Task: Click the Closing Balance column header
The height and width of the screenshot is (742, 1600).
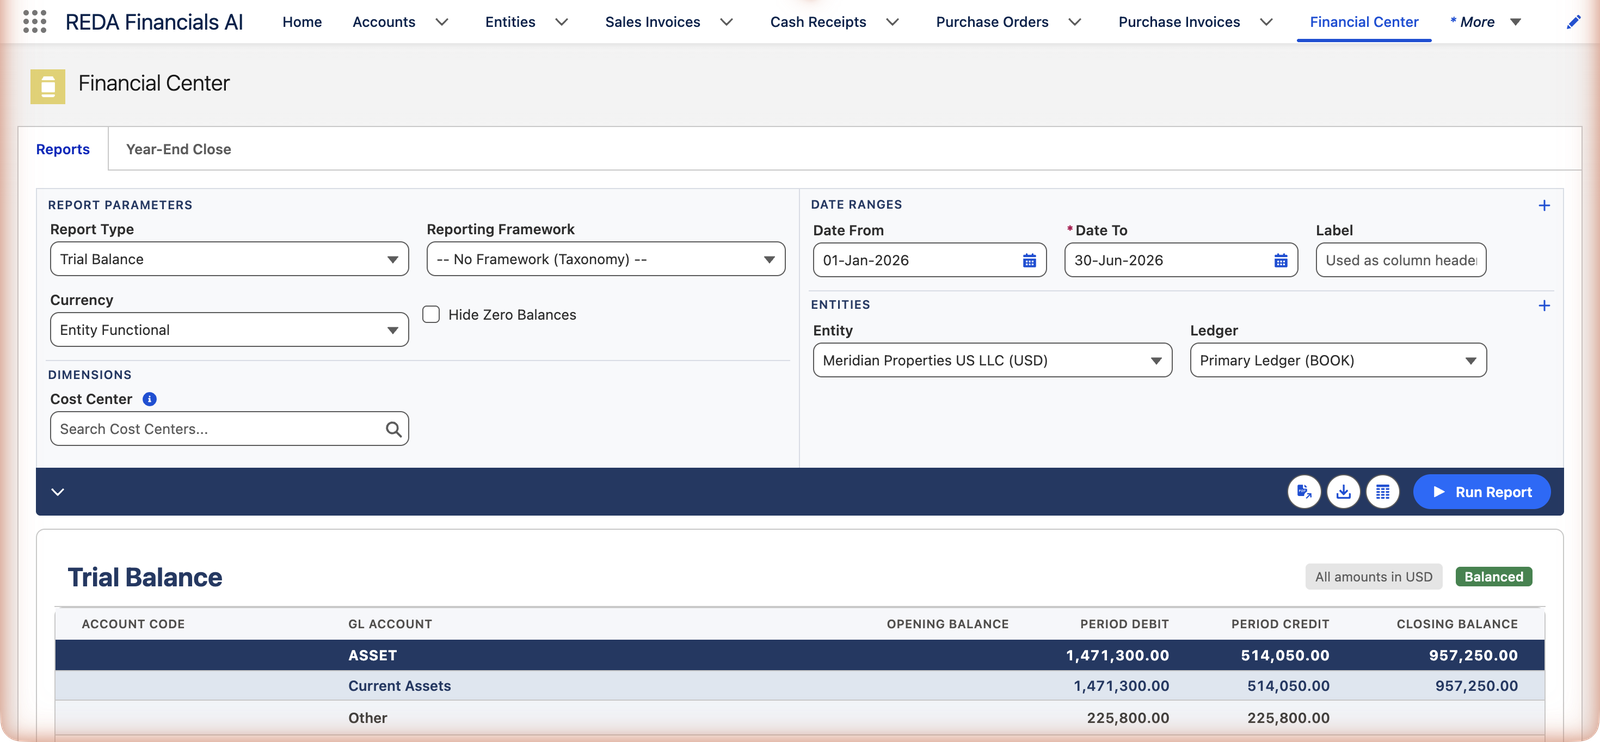Action: pyautogui.click(x=1457, y=624)
